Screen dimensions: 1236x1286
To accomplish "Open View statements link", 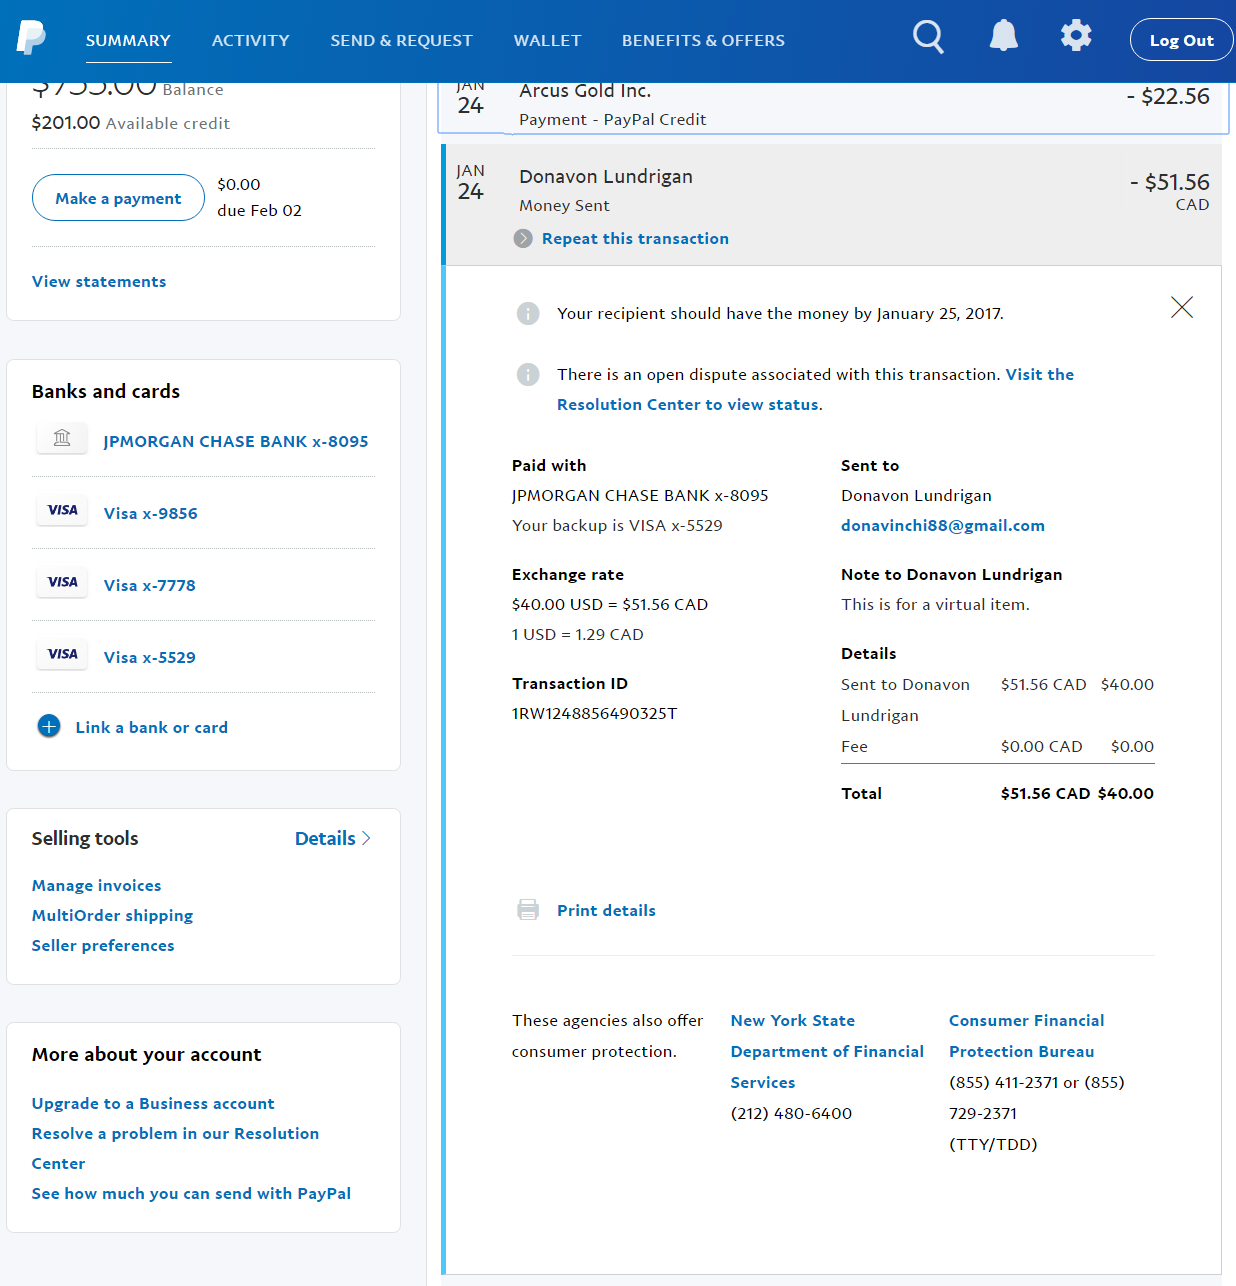I will [x=99, y=281].
